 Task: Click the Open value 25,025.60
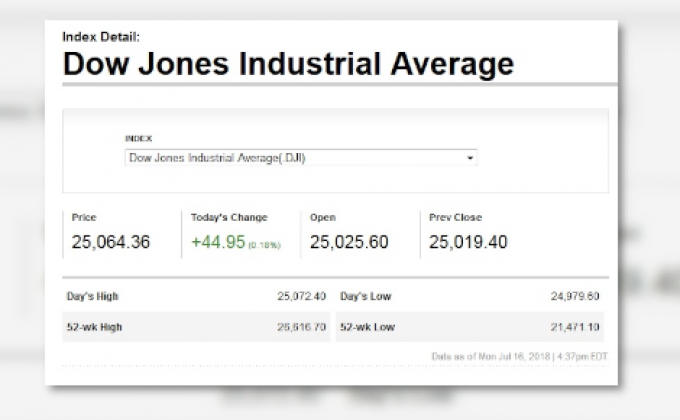pos(349,242)
